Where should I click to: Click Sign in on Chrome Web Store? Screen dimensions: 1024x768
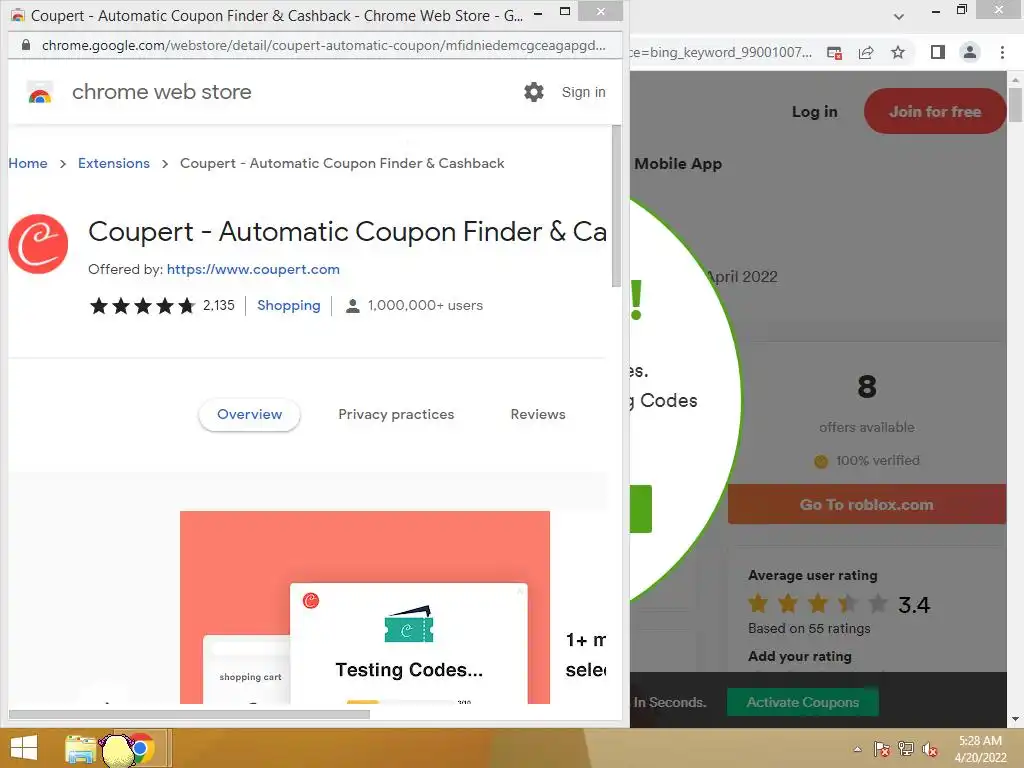point(583,92)
